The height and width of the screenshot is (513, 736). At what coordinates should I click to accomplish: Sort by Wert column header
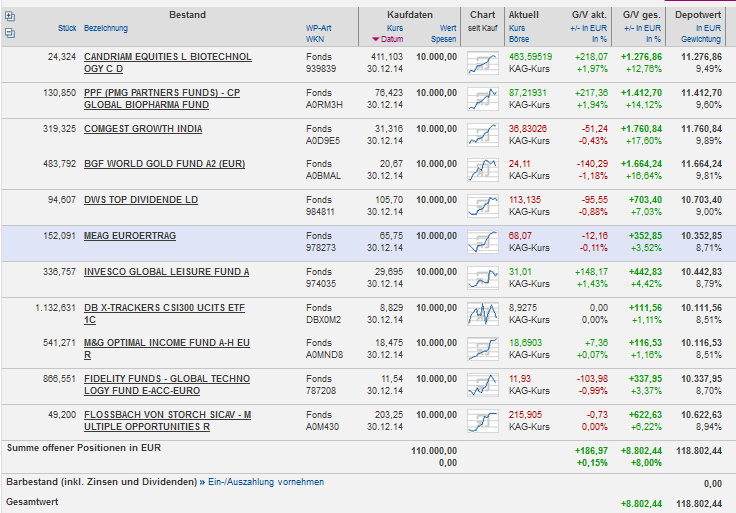click(x=448, y=28)
